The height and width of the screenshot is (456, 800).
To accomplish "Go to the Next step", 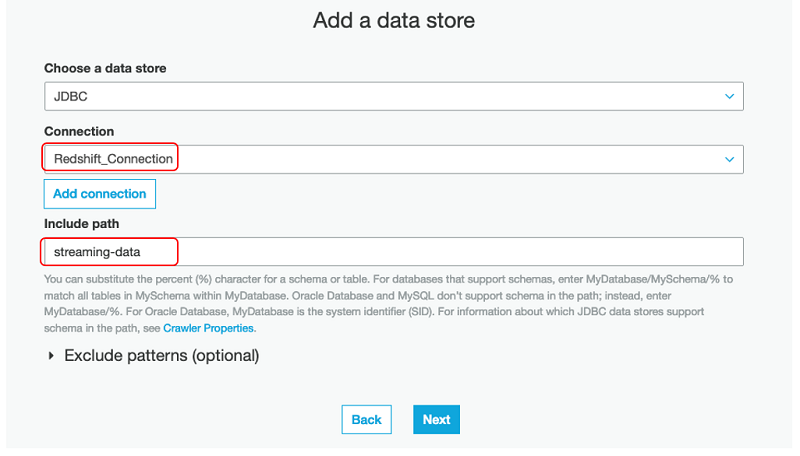I will coord(436,419).
